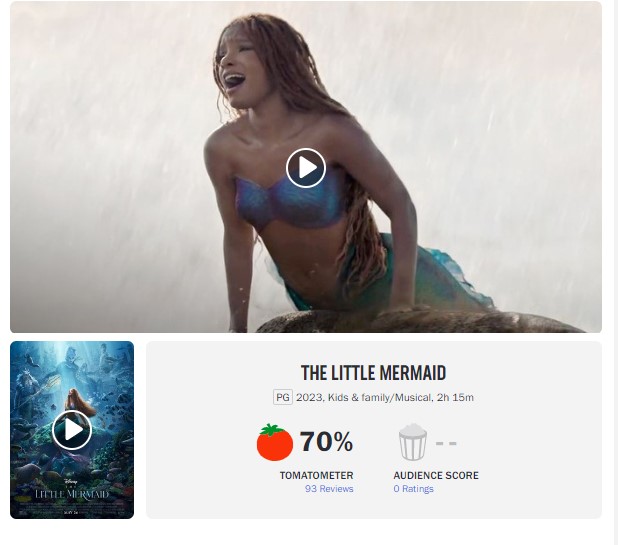Click the PG rating badge
618x545 pixels.
[x=283, y=397]
